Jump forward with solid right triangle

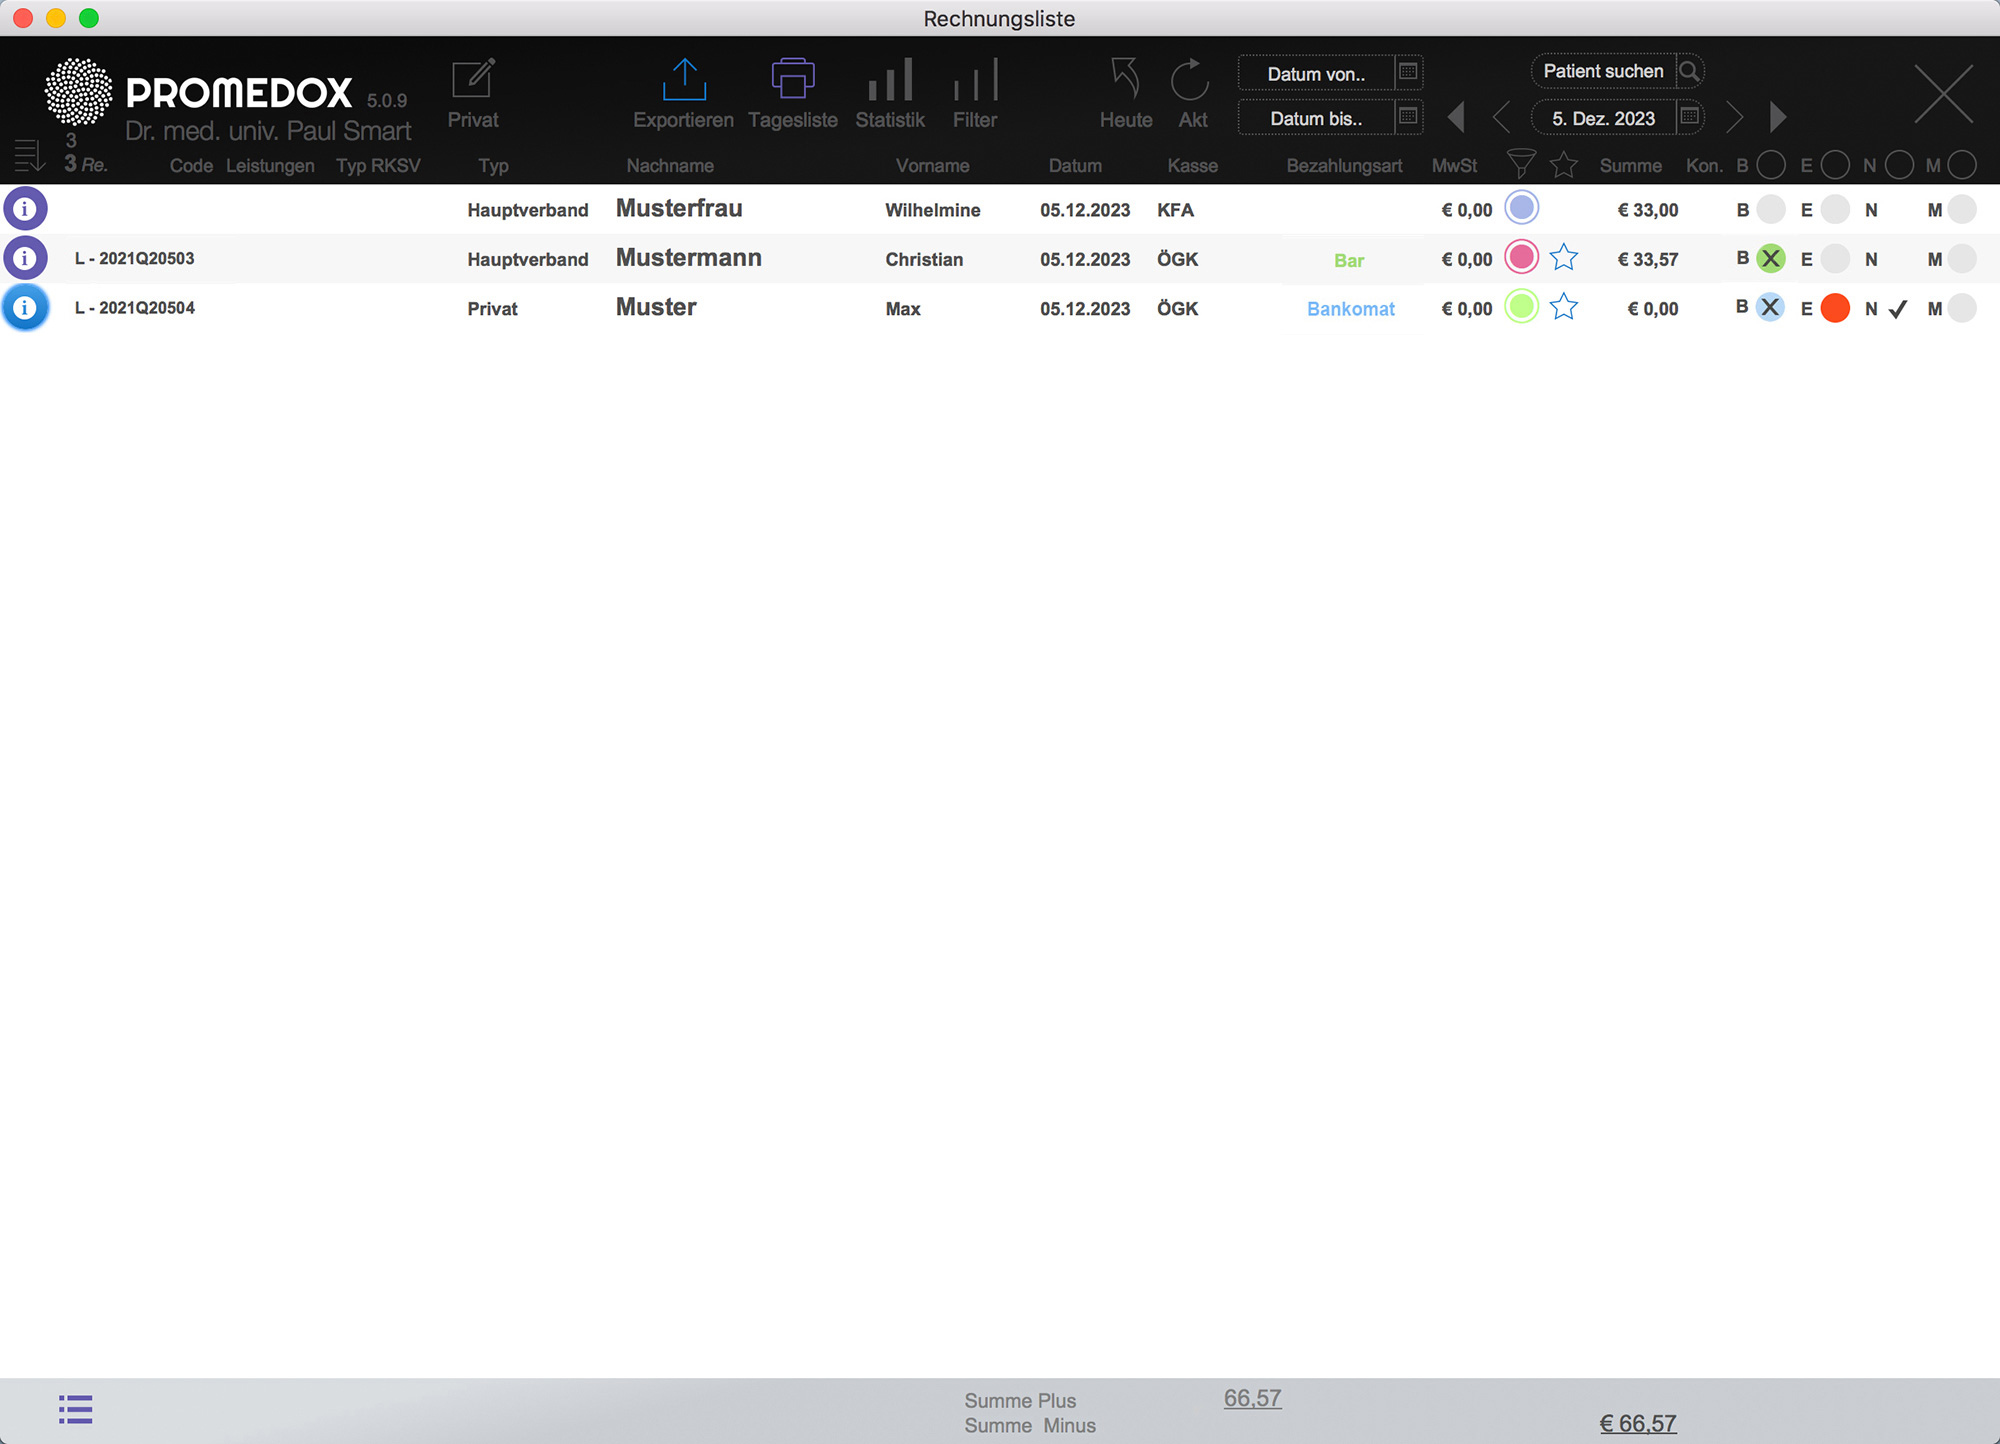[1778, 117]
